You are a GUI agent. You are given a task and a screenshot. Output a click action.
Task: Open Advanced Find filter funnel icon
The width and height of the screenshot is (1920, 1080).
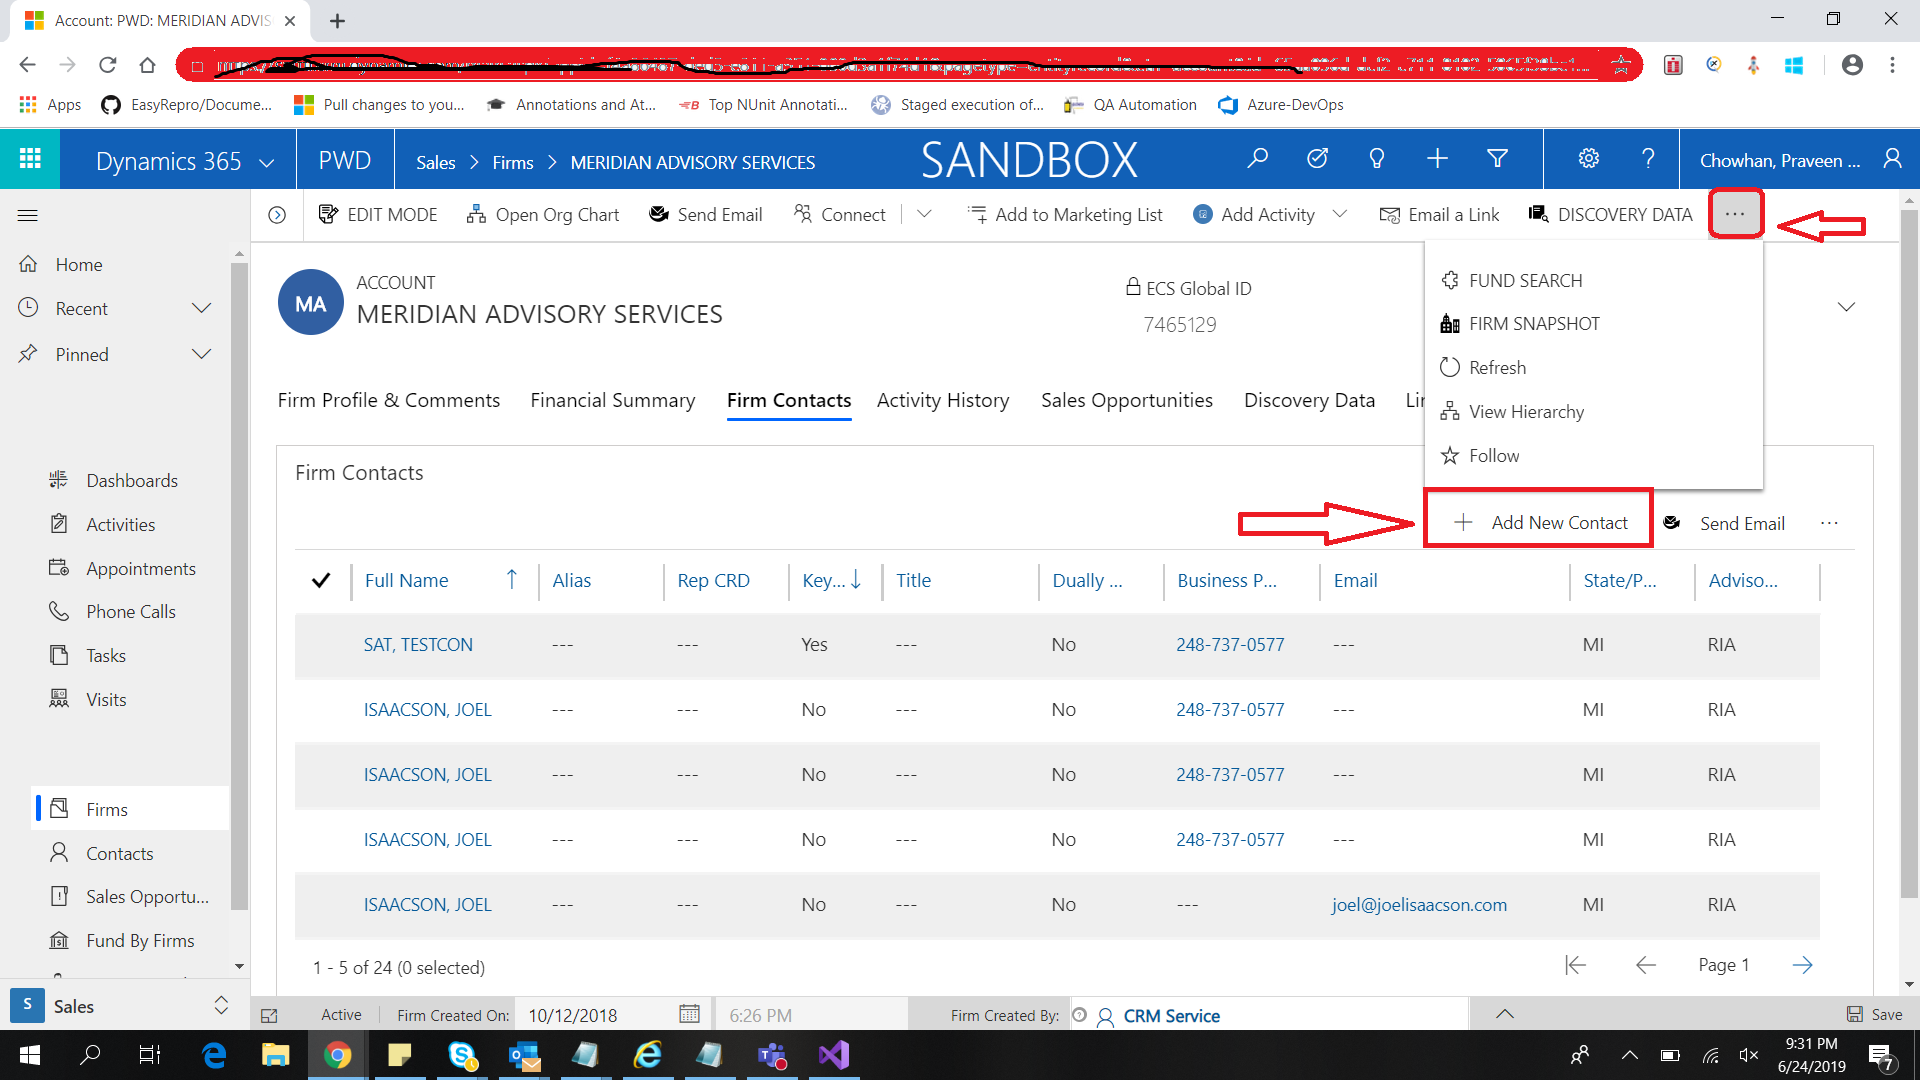(1497, 158)
